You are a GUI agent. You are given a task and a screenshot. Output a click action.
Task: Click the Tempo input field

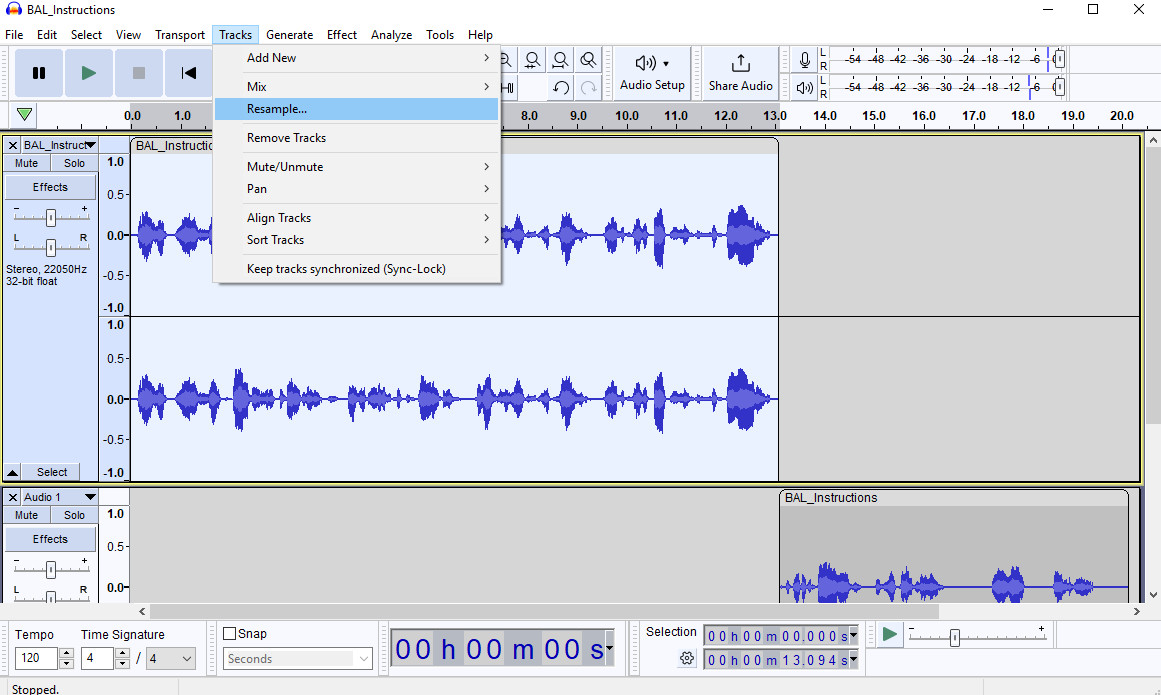36,658
